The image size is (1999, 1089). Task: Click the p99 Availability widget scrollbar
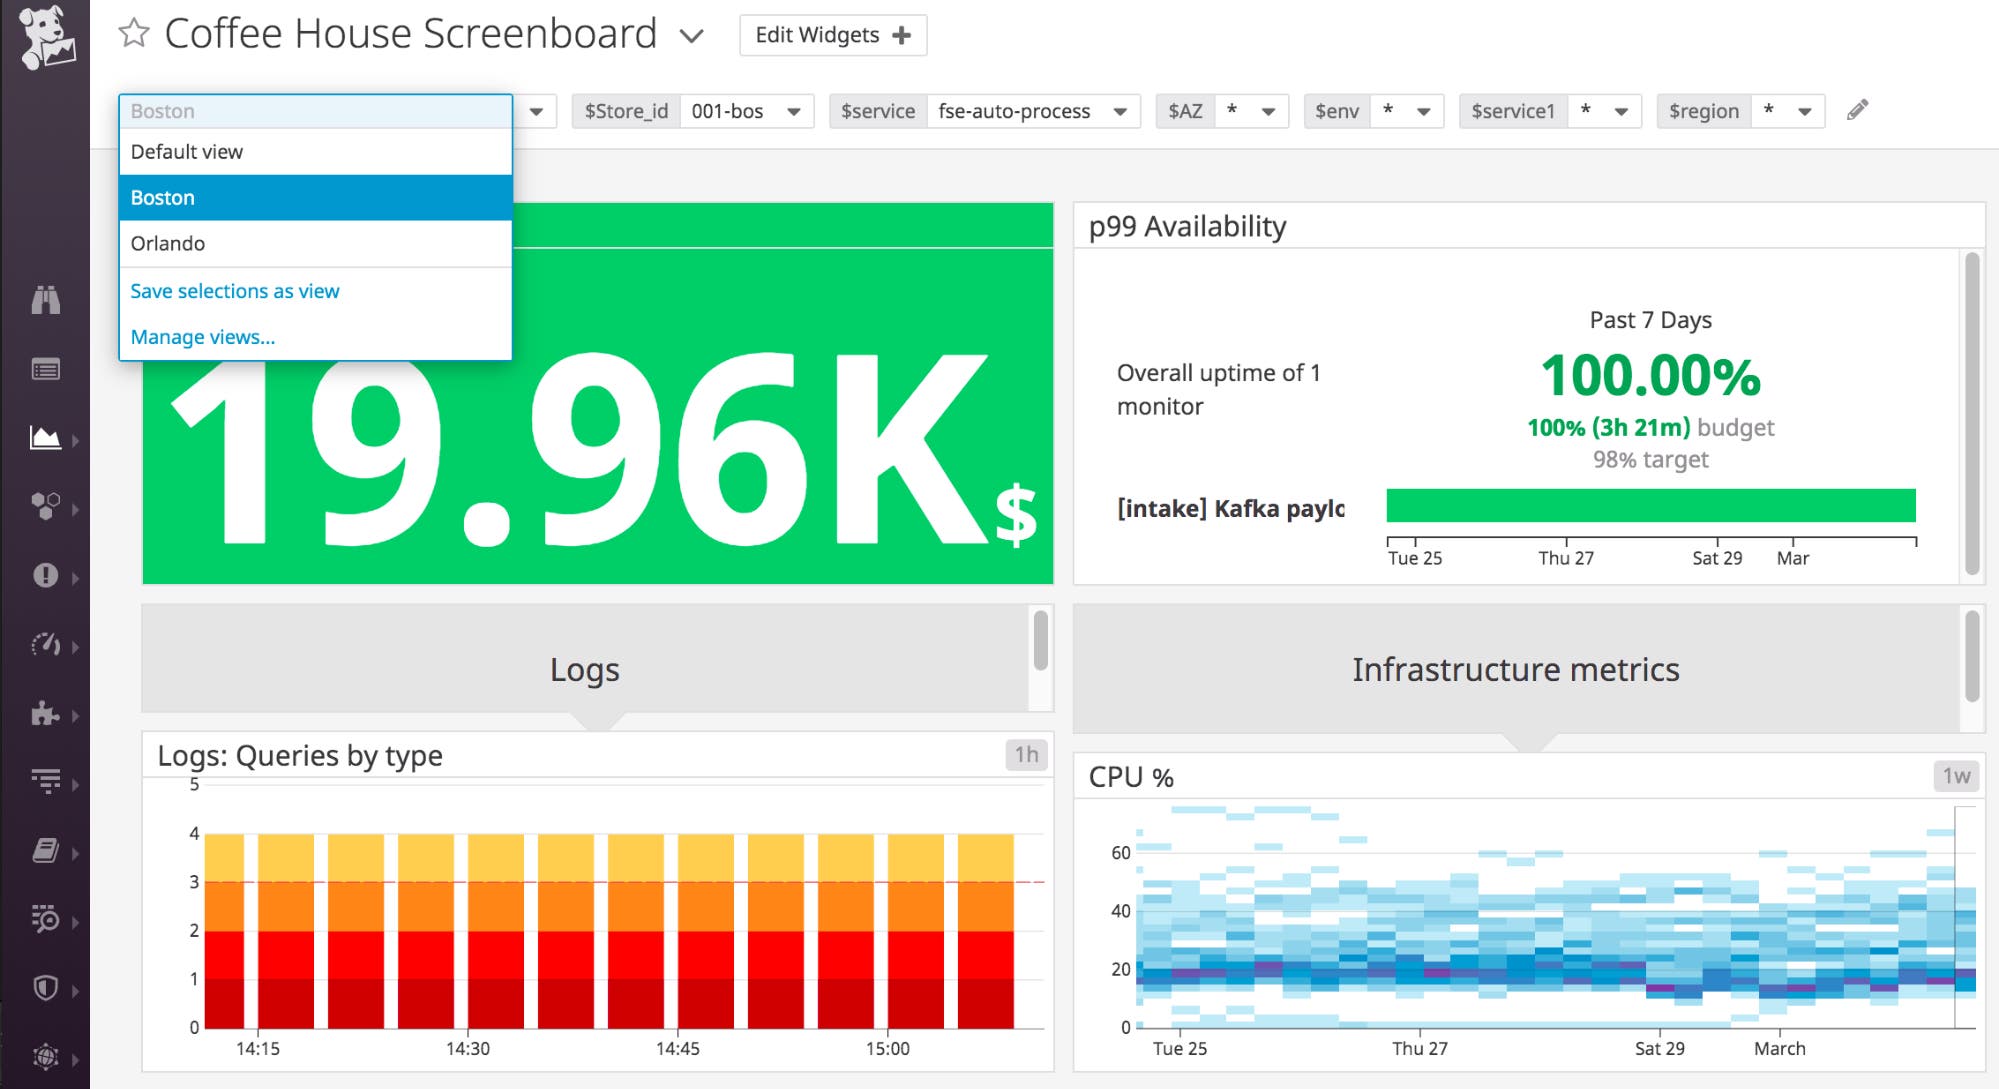[1972, 413]
